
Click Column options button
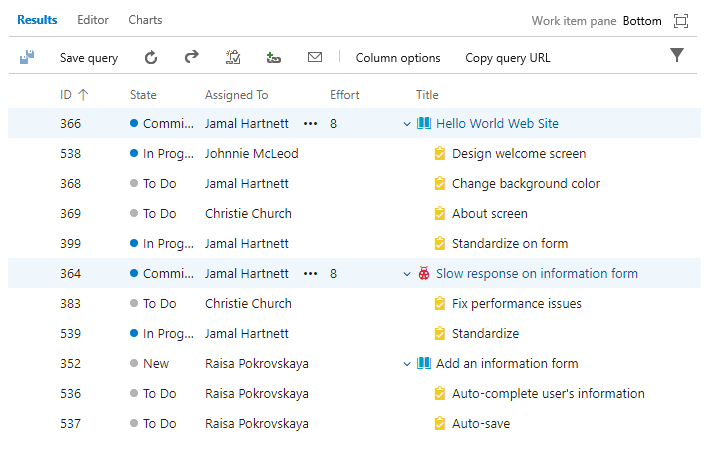click(398, 58)
